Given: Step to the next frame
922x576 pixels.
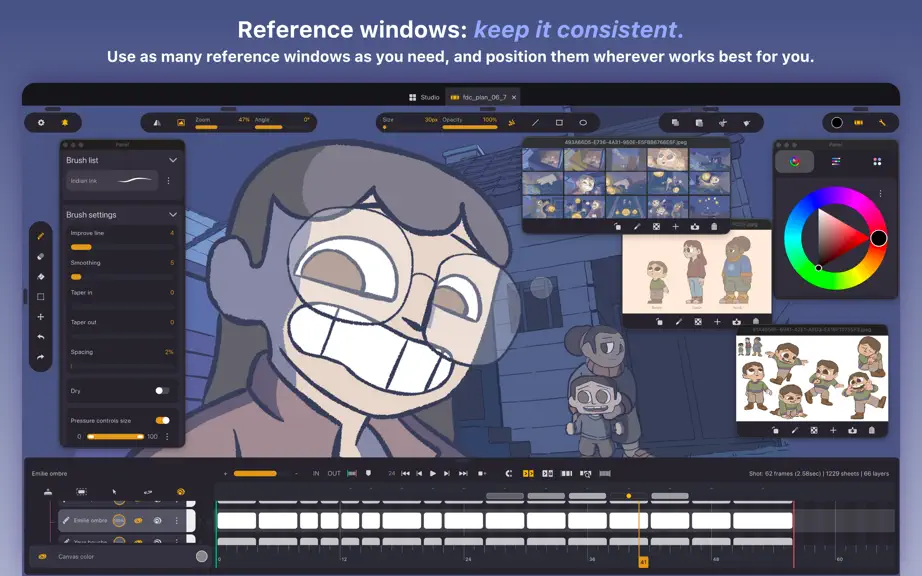Looking at the screenshot, I should (447, 474).
